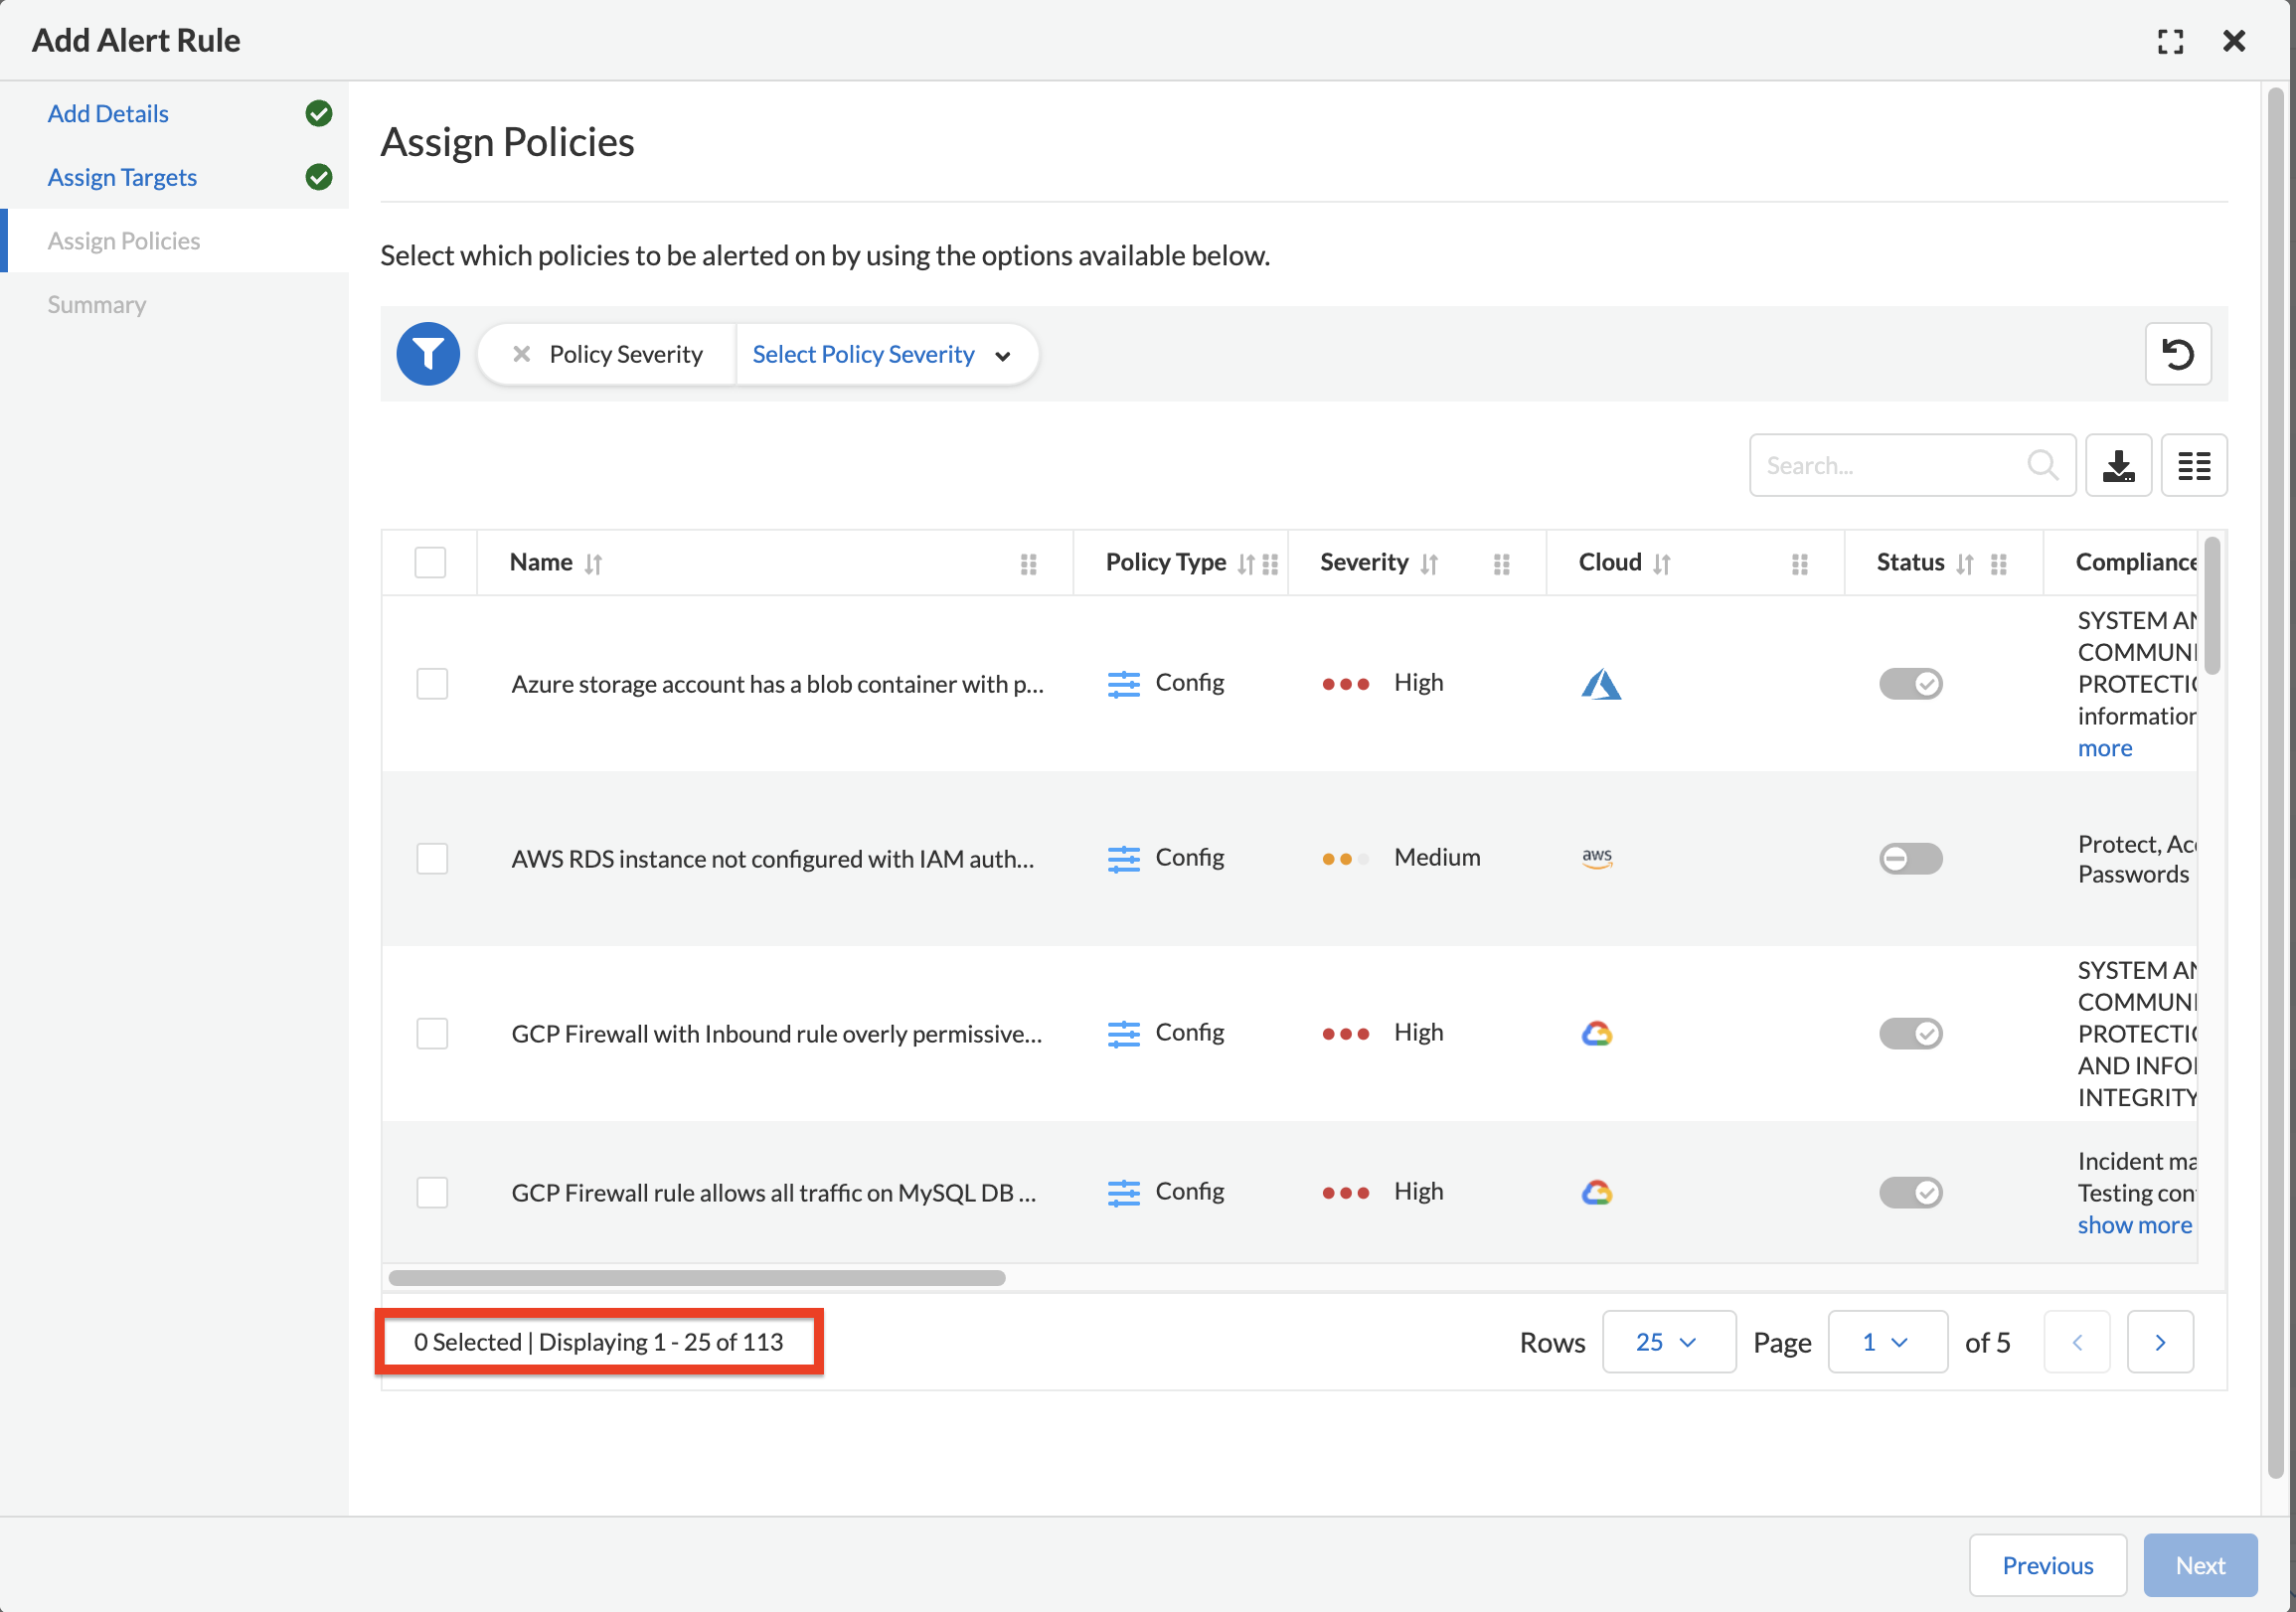Enable the AWS RDS policy status toggle
The height and width of the screenshot is (1612, 2296).
(x=1910, y=858)
